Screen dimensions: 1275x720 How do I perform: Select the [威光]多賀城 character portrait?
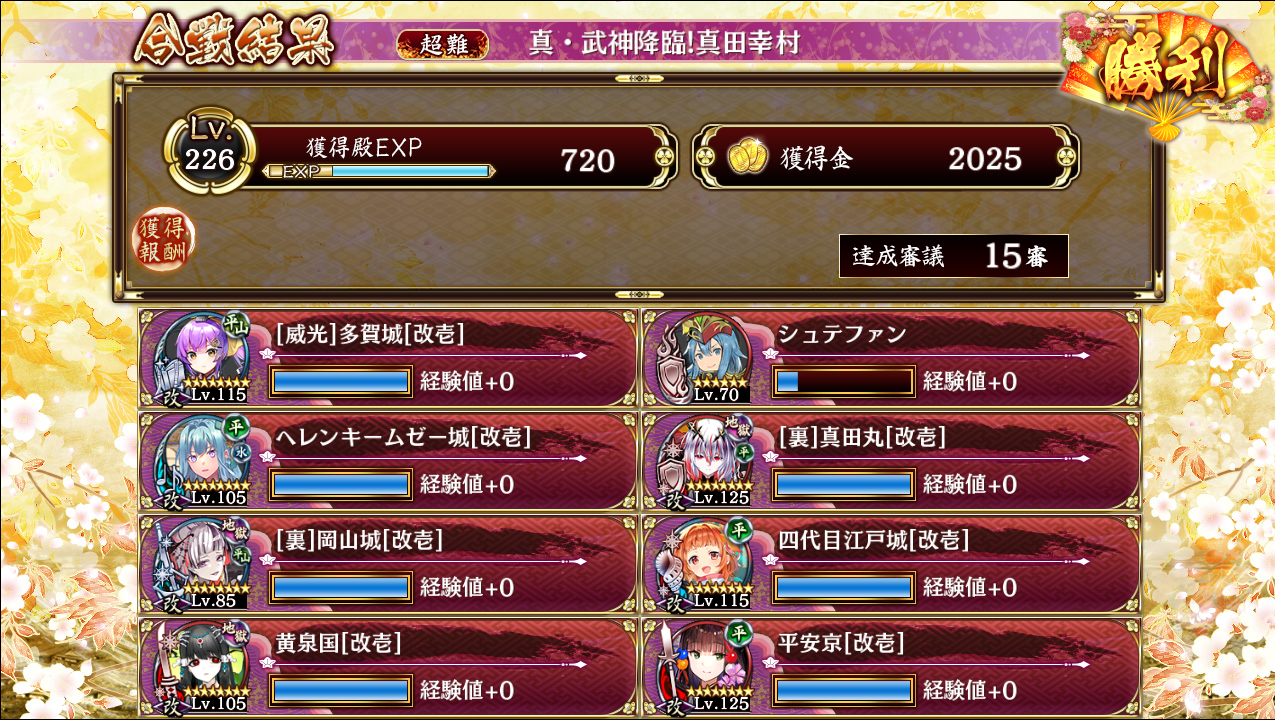tap(198, 358)
